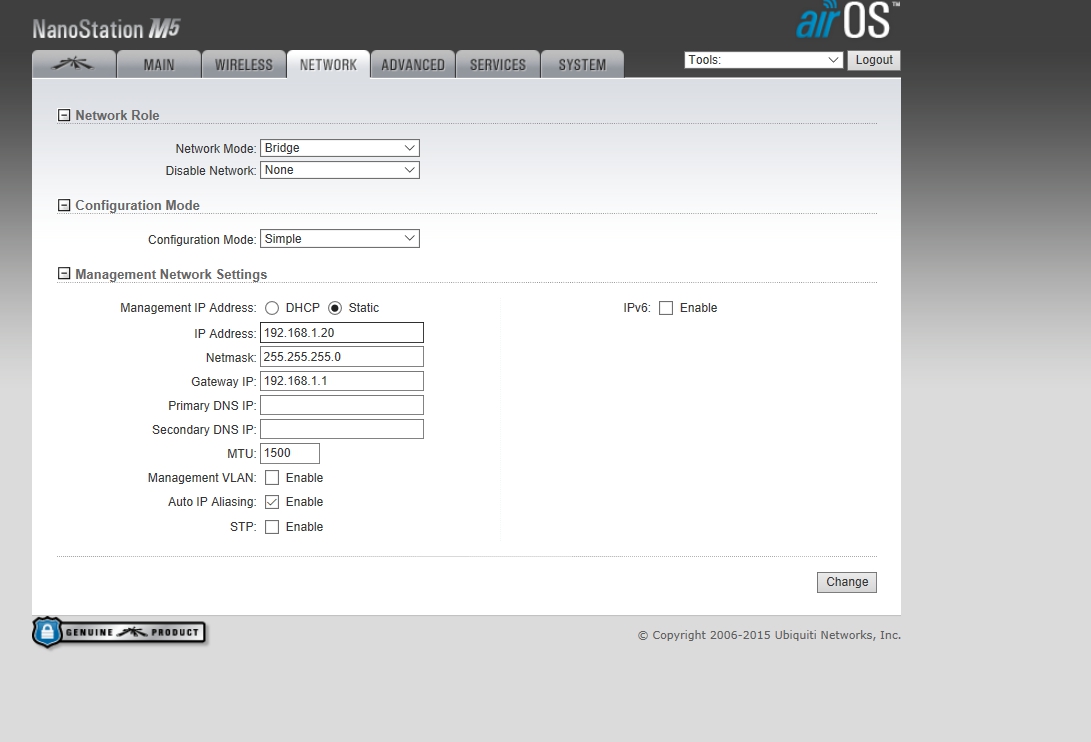Open the Tools dropdown menu
Image resolution: width=1091 pixels, height=742 pixels.
pos(764,60)
